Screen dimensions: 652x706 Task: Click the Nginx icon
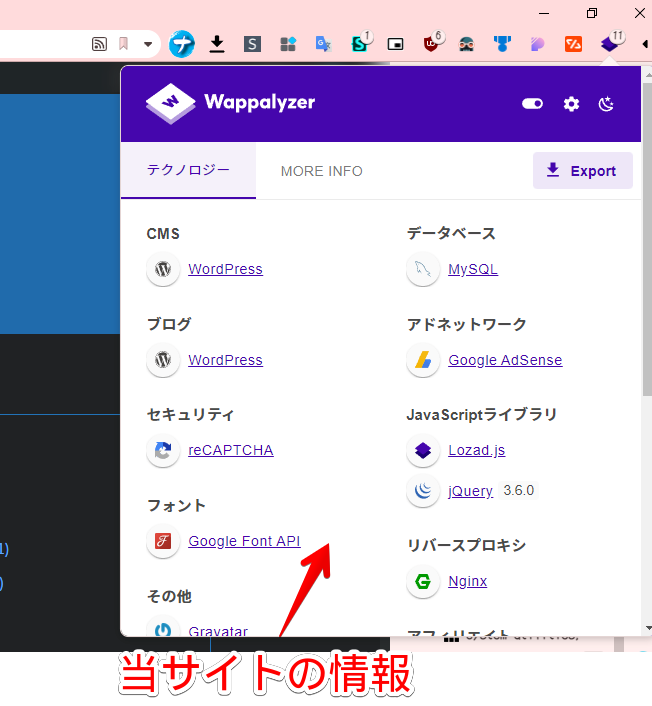coord(423,581)
